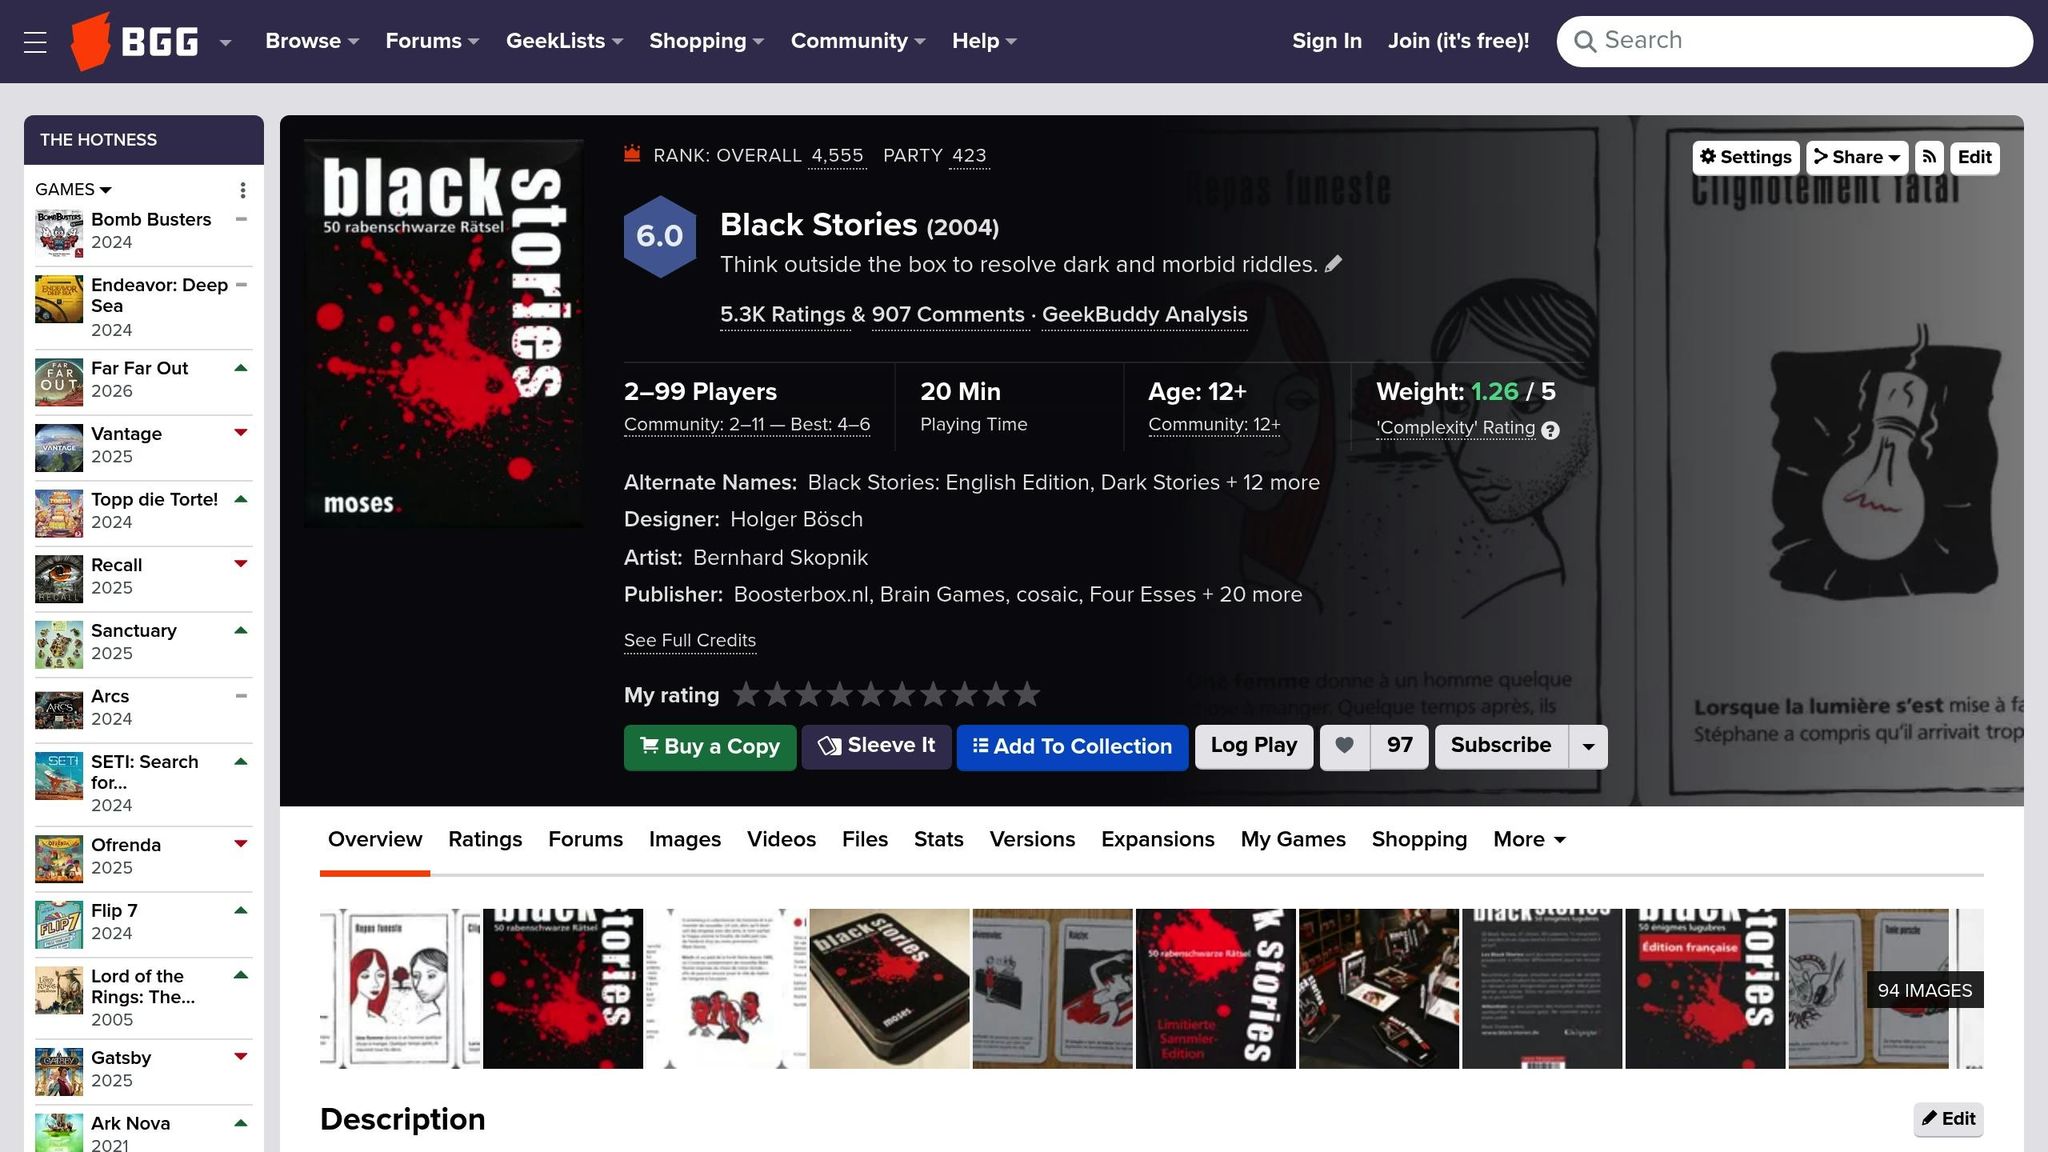Open the Images tab

[x=685, y=840]
